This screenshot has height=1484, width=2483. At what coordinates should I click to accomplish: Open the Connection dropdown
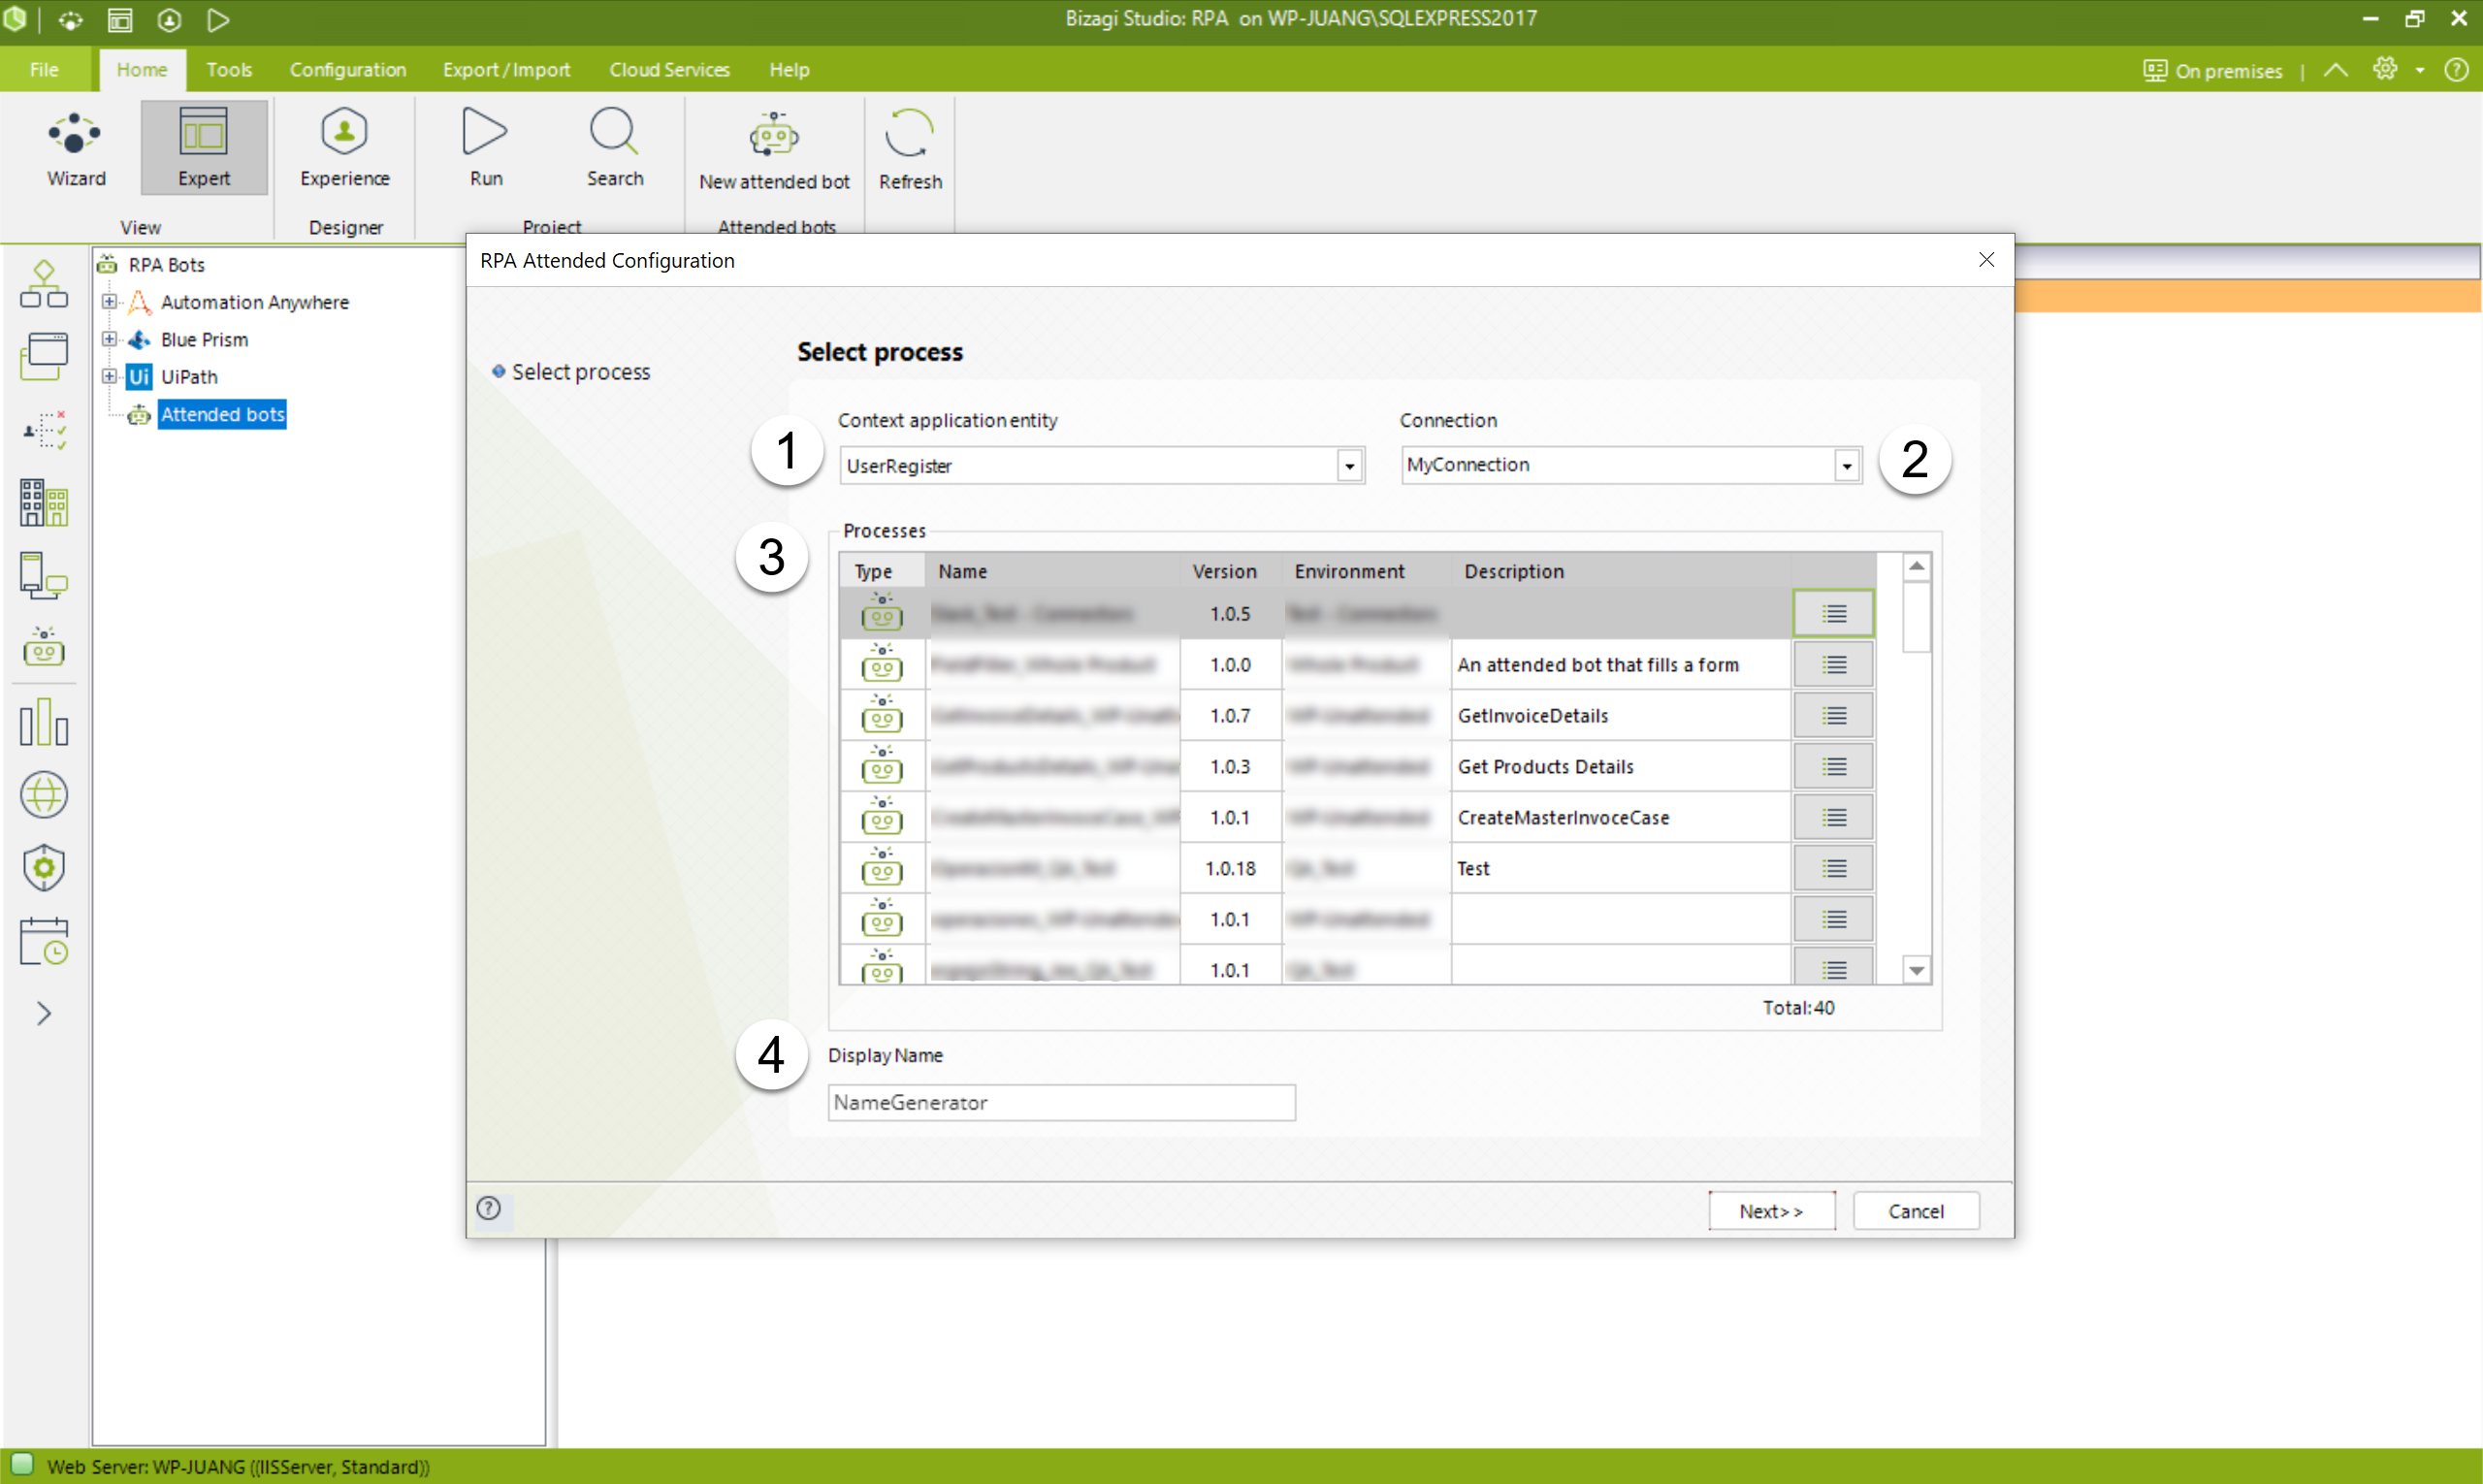tap(1846, 465)
